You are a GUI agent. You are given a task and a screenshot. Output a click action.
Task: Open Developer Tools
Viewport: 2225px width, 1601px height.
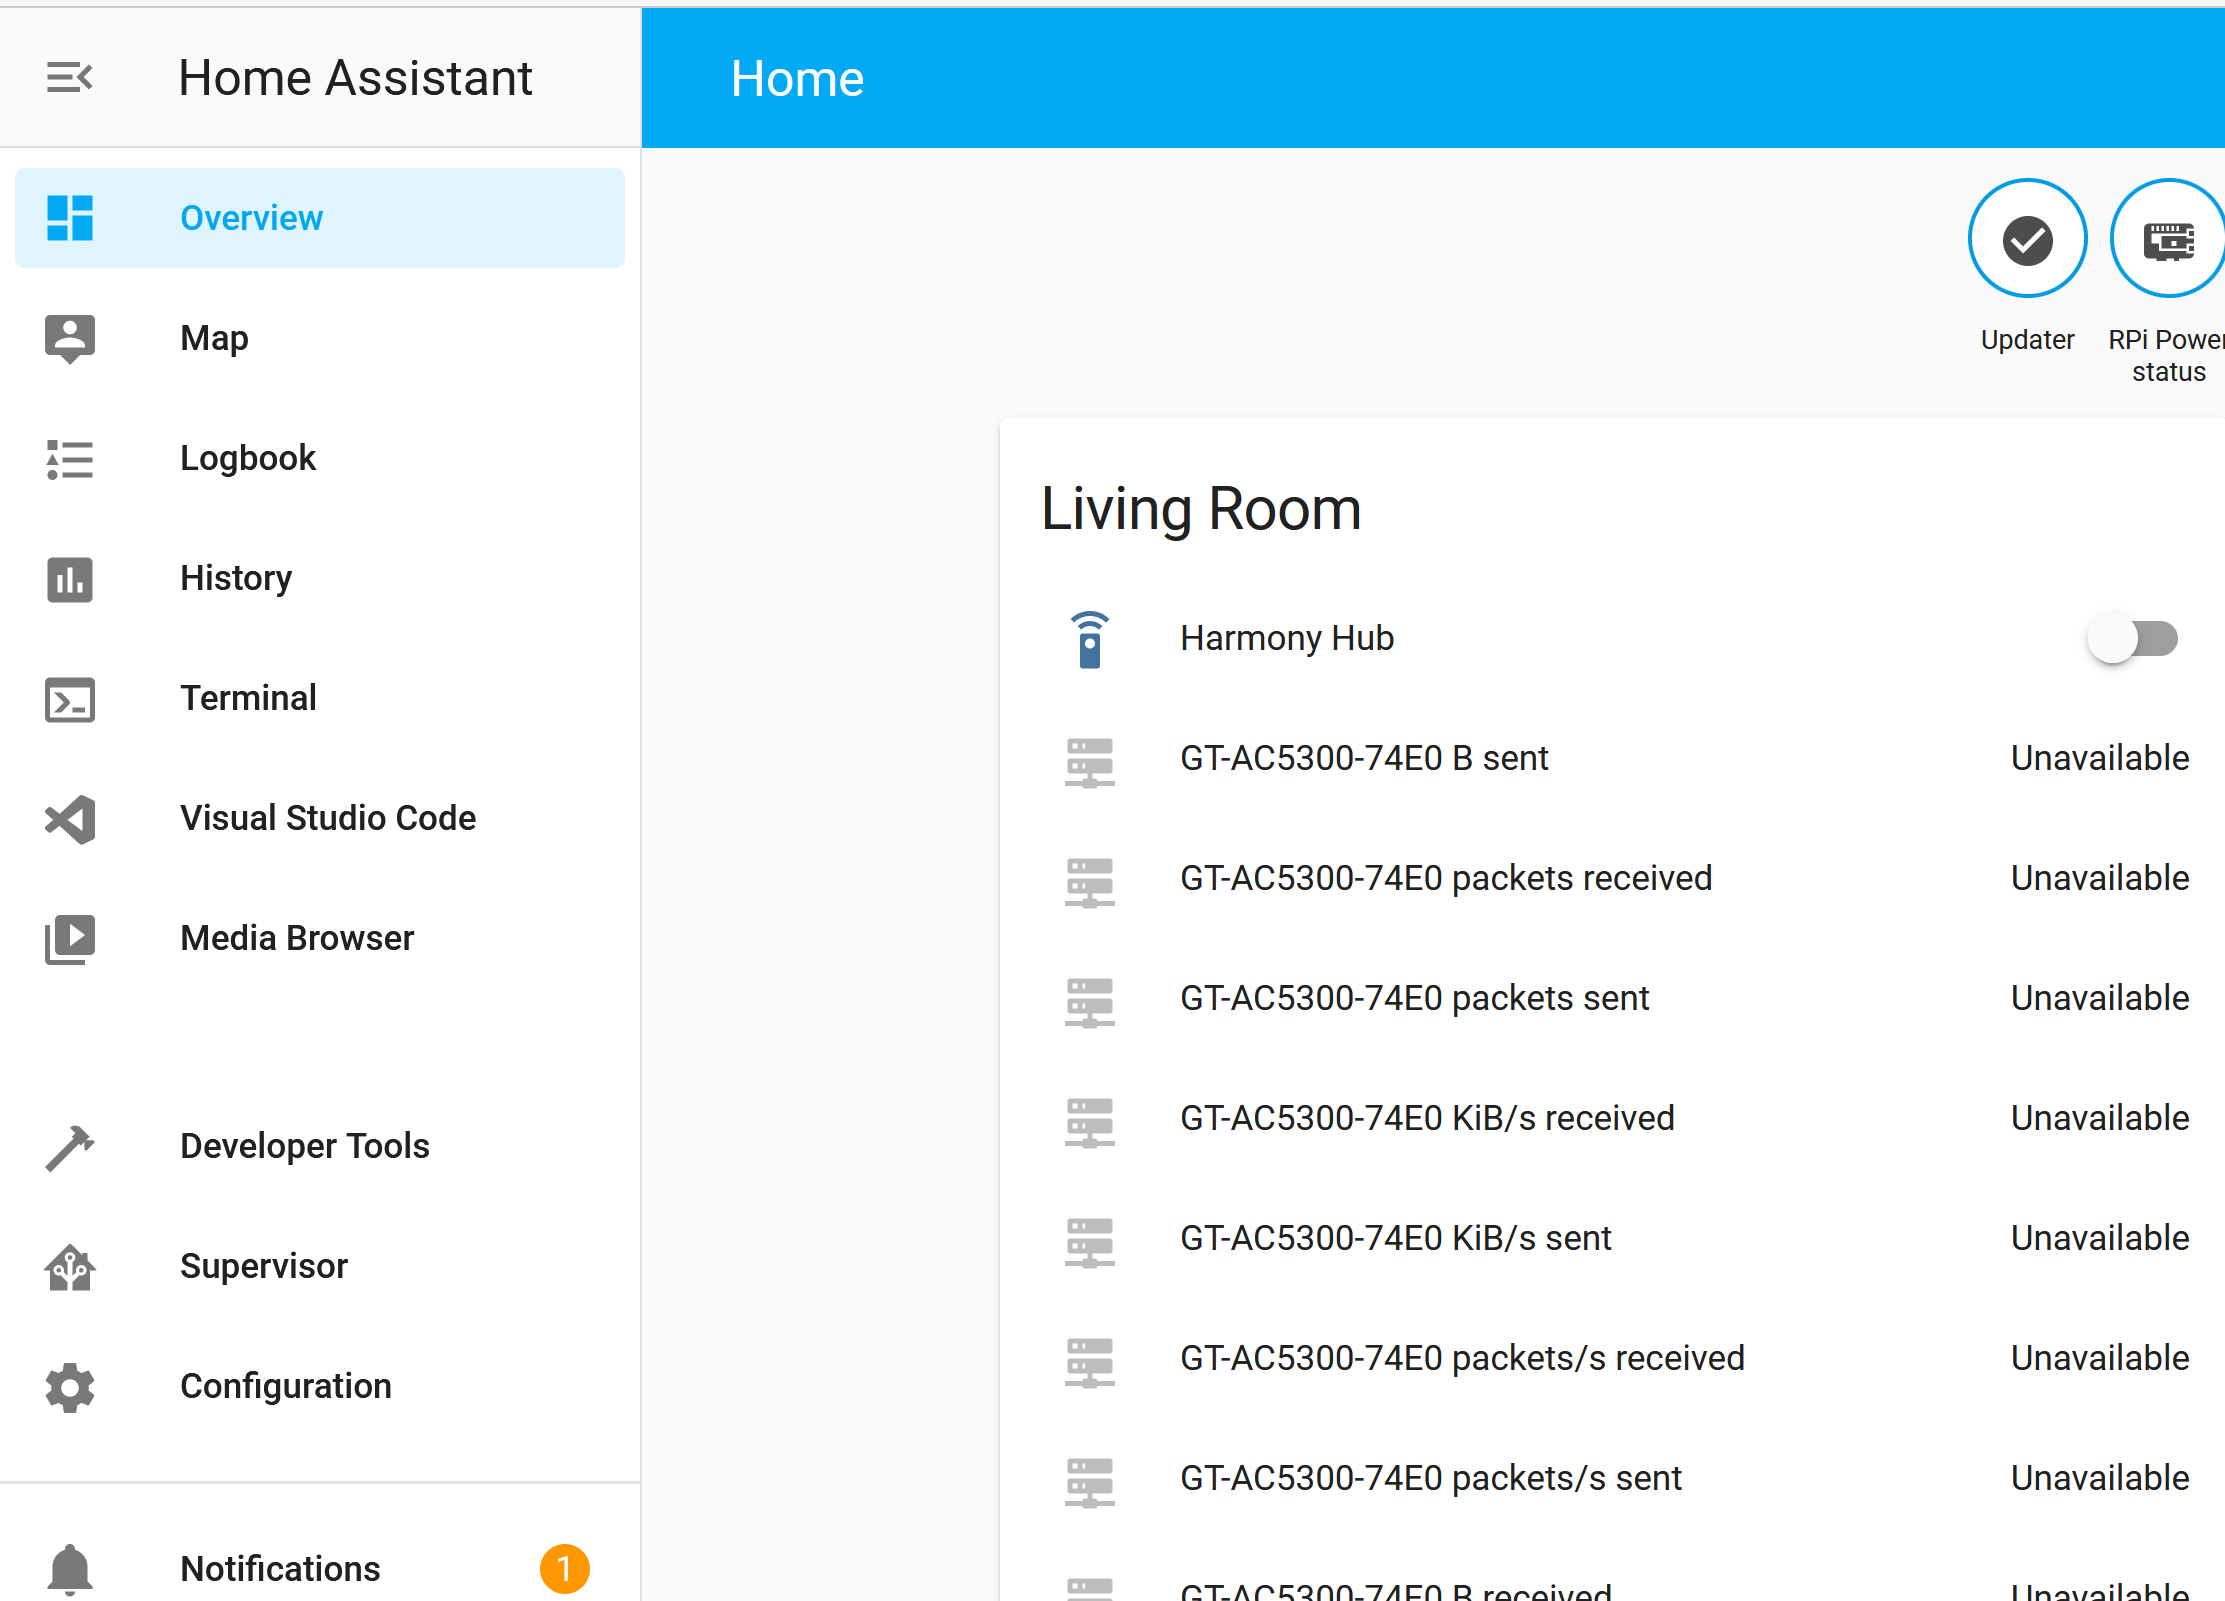320,1146
